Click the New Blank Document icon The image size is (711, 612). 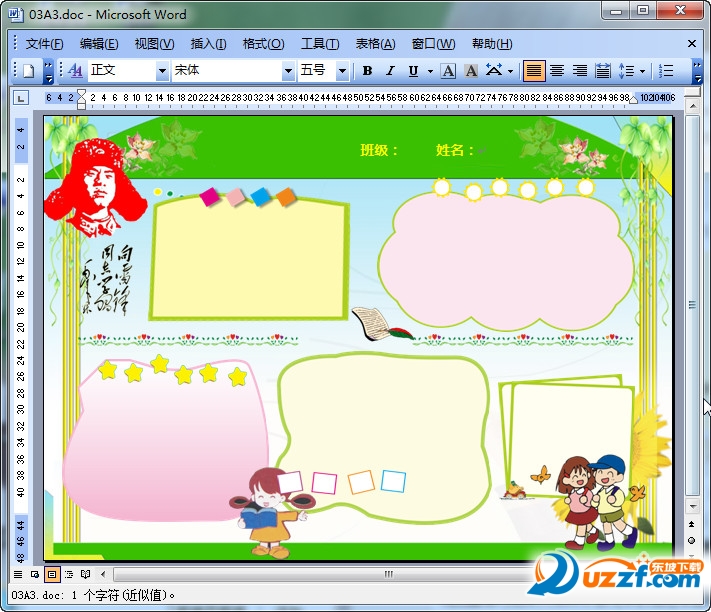(x=29, y=71)
